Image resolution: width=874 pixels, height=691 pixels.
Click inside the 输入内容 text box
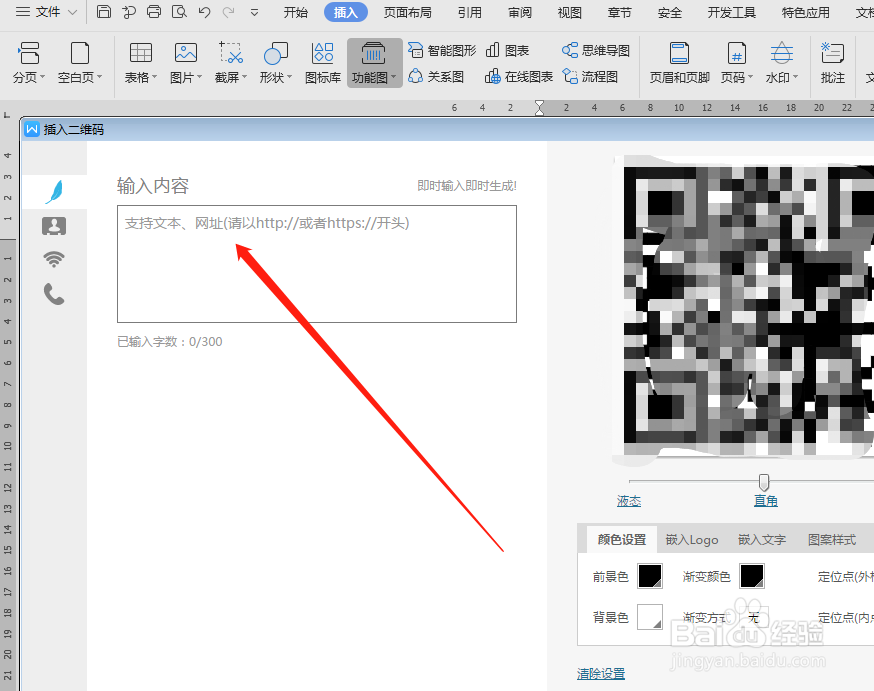317,264
